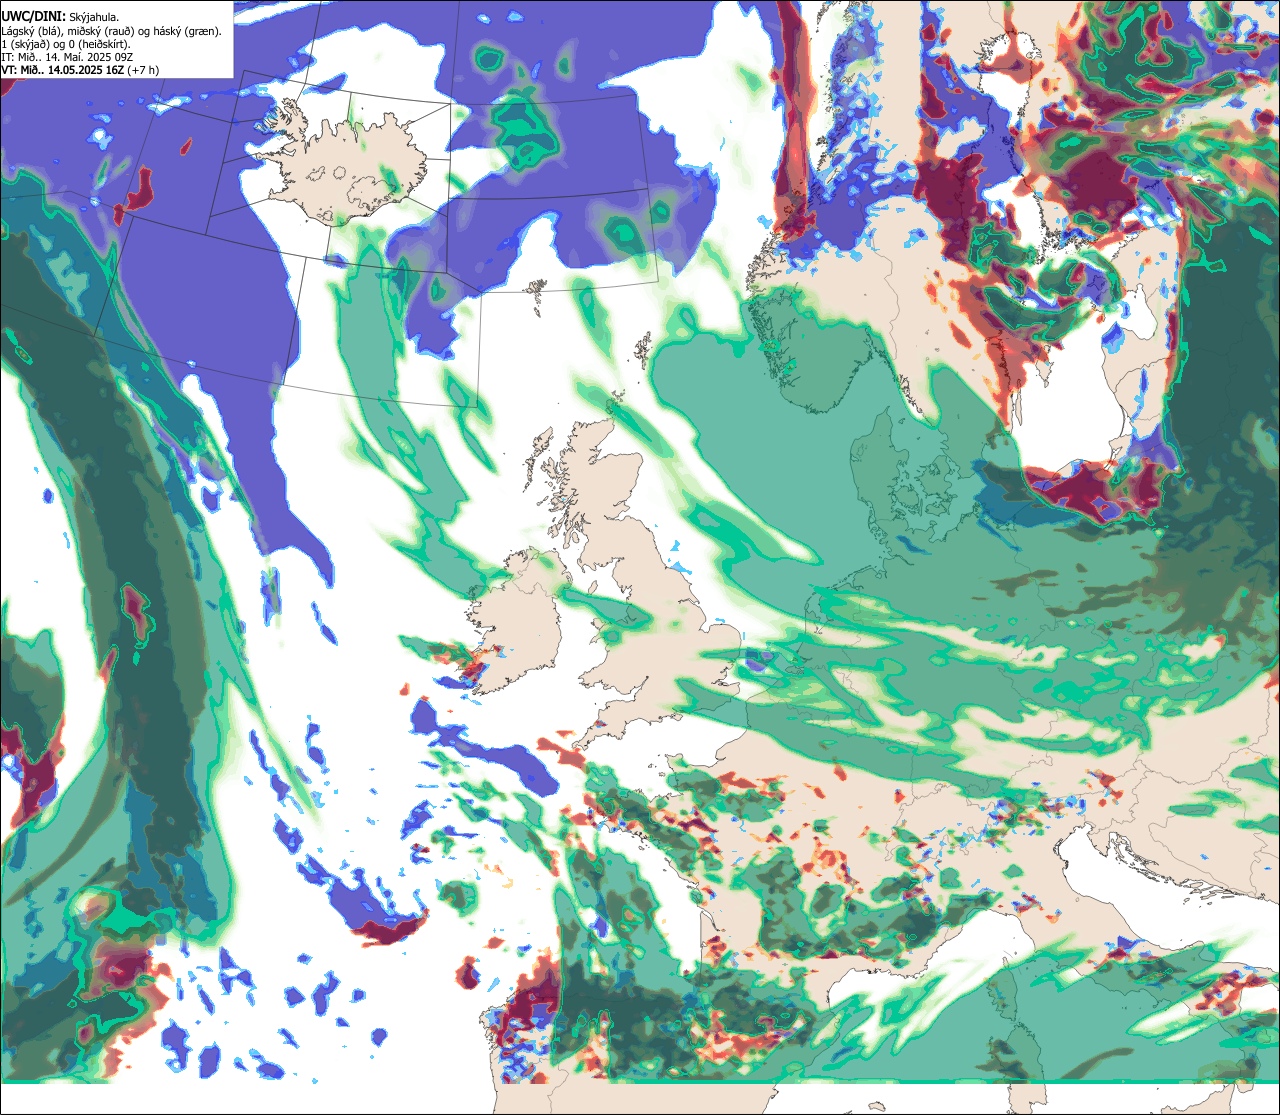Viewport: 1280px width, 1115px height.
Task: Click the "VT: Mið.. 14.05.2025 16Z" valid time
Action: click(63, 70)
